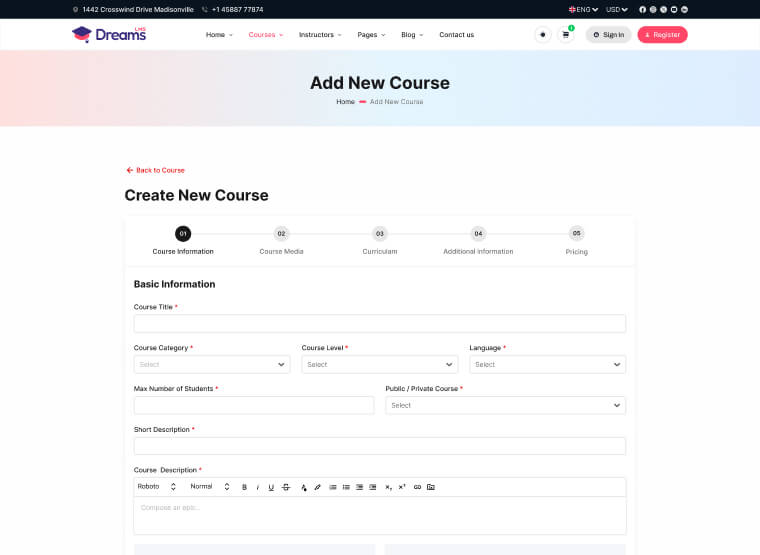Open the Roboto font picker
The image size is (760, 555).
(x=157, y=487)
